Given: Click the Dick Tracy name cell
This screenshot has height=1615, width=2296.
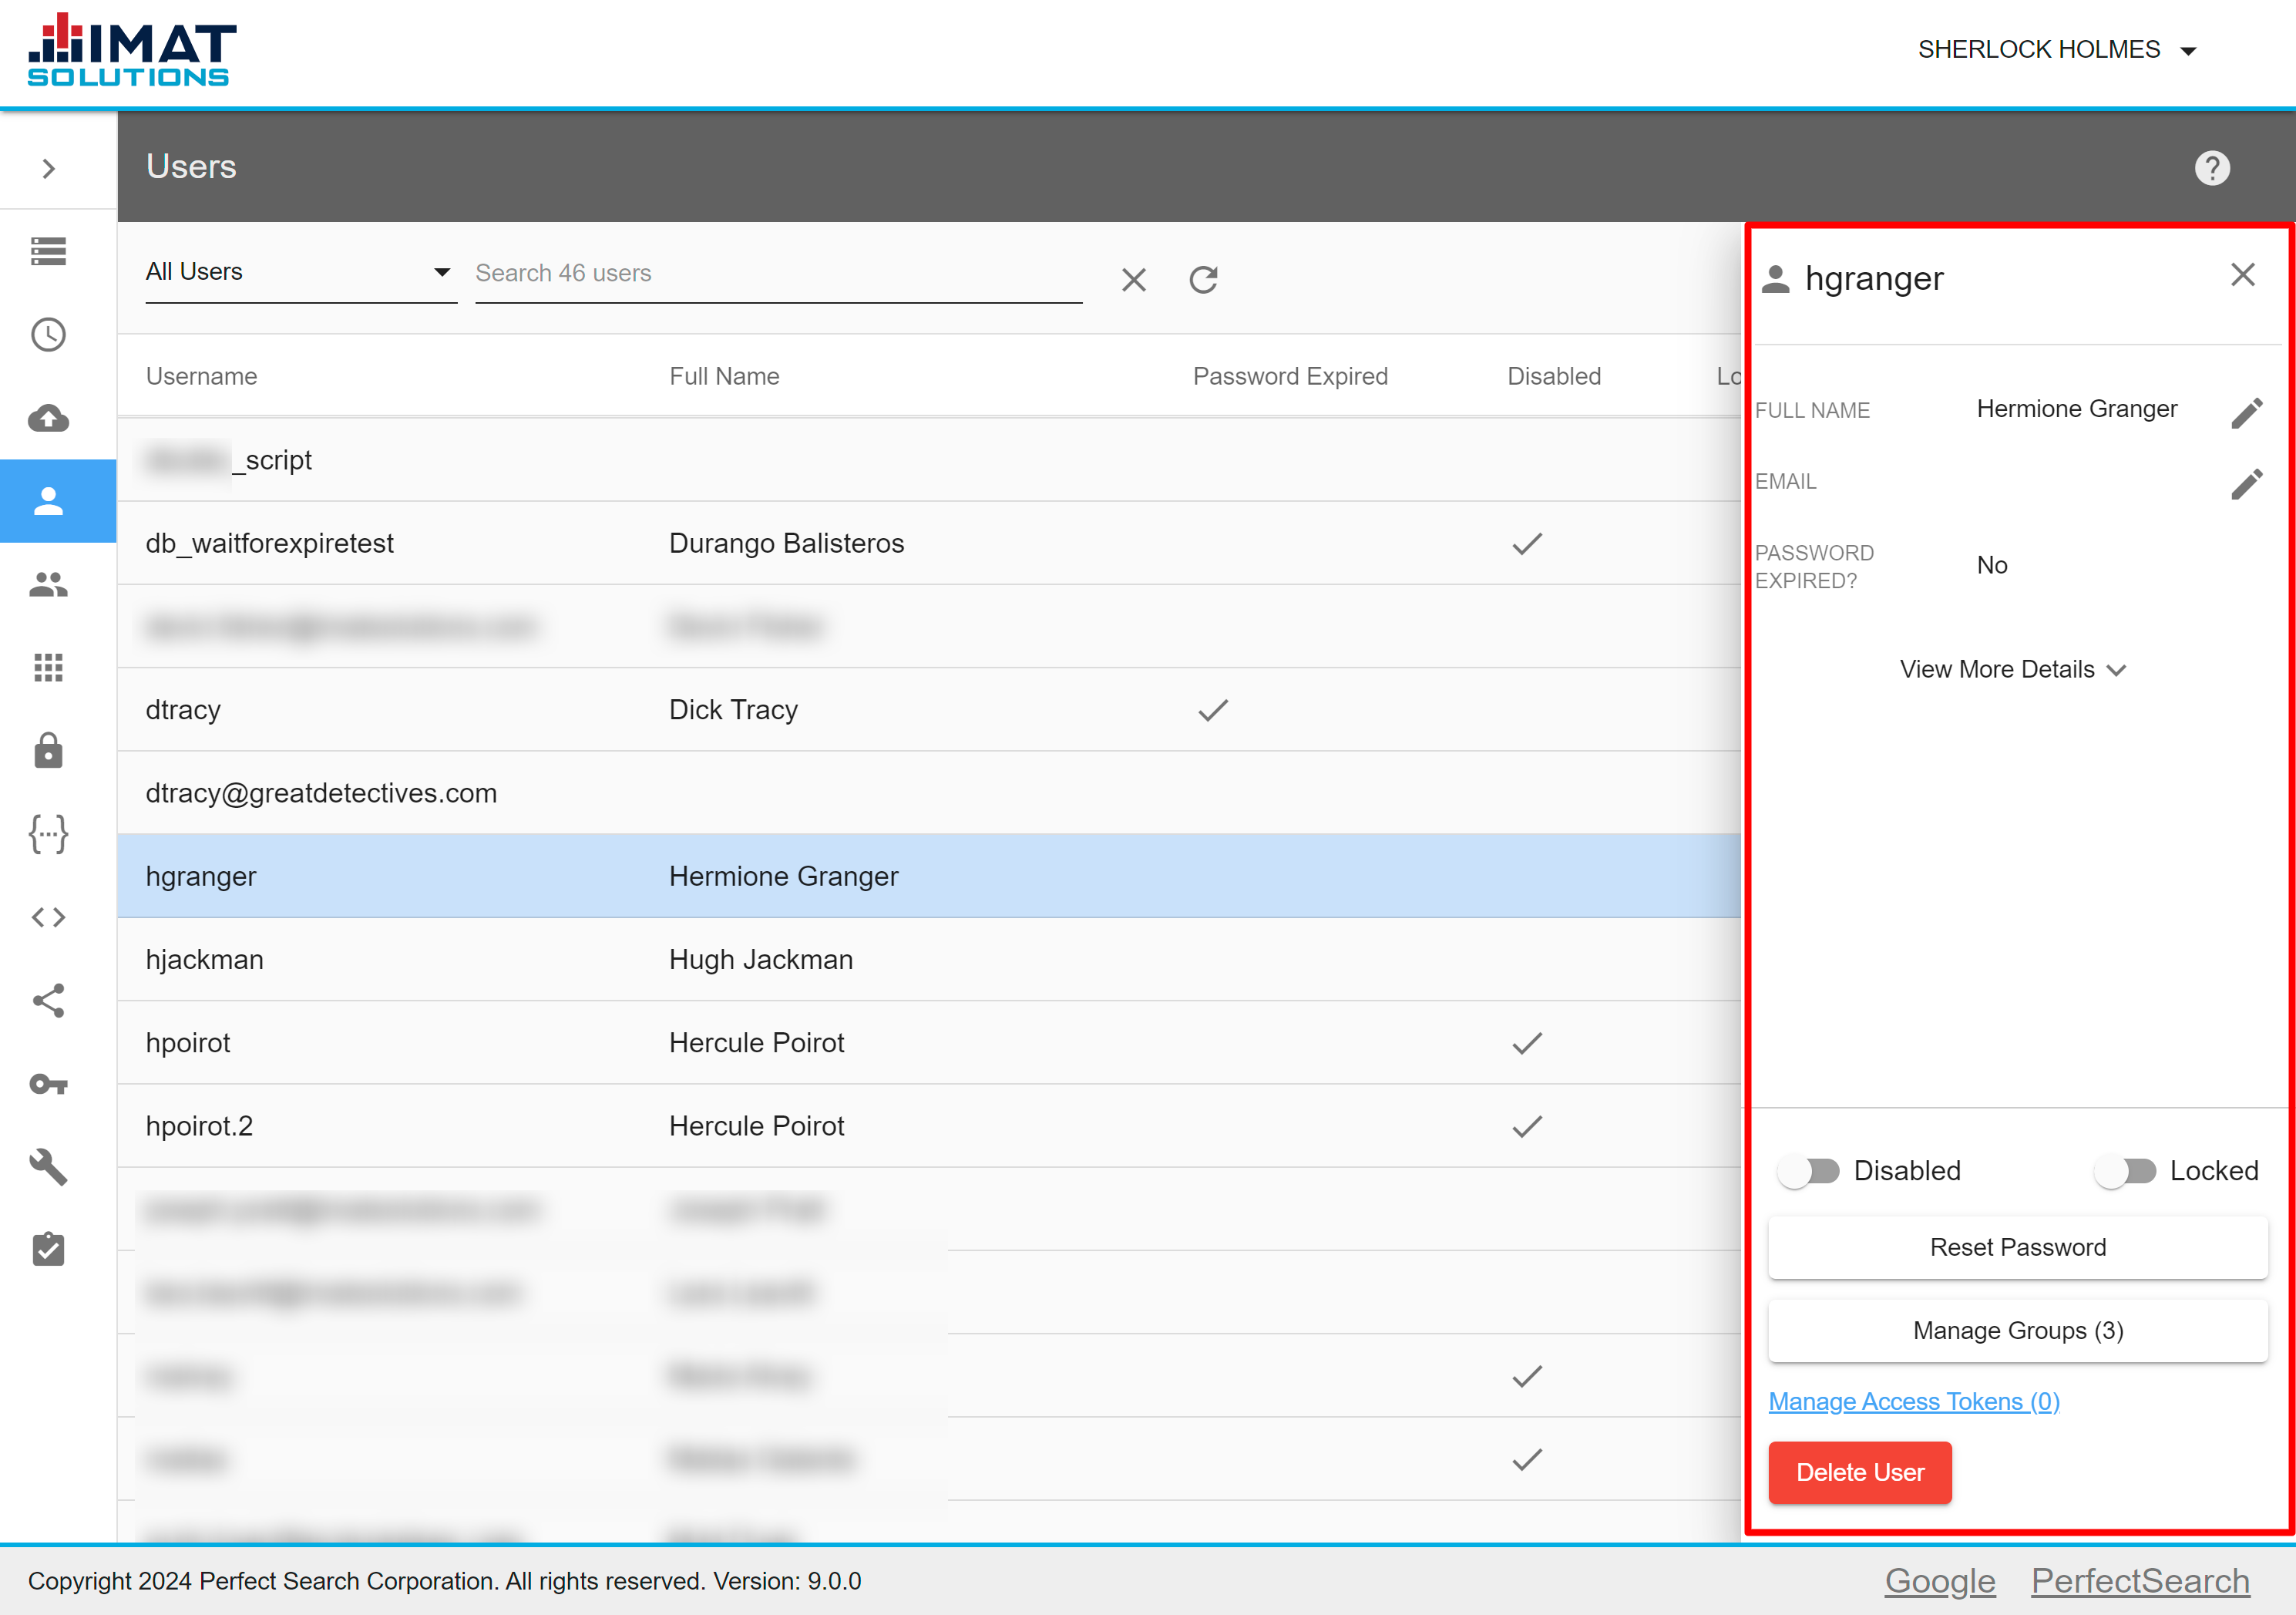Looking at the screenshot, I should point(734,710).
